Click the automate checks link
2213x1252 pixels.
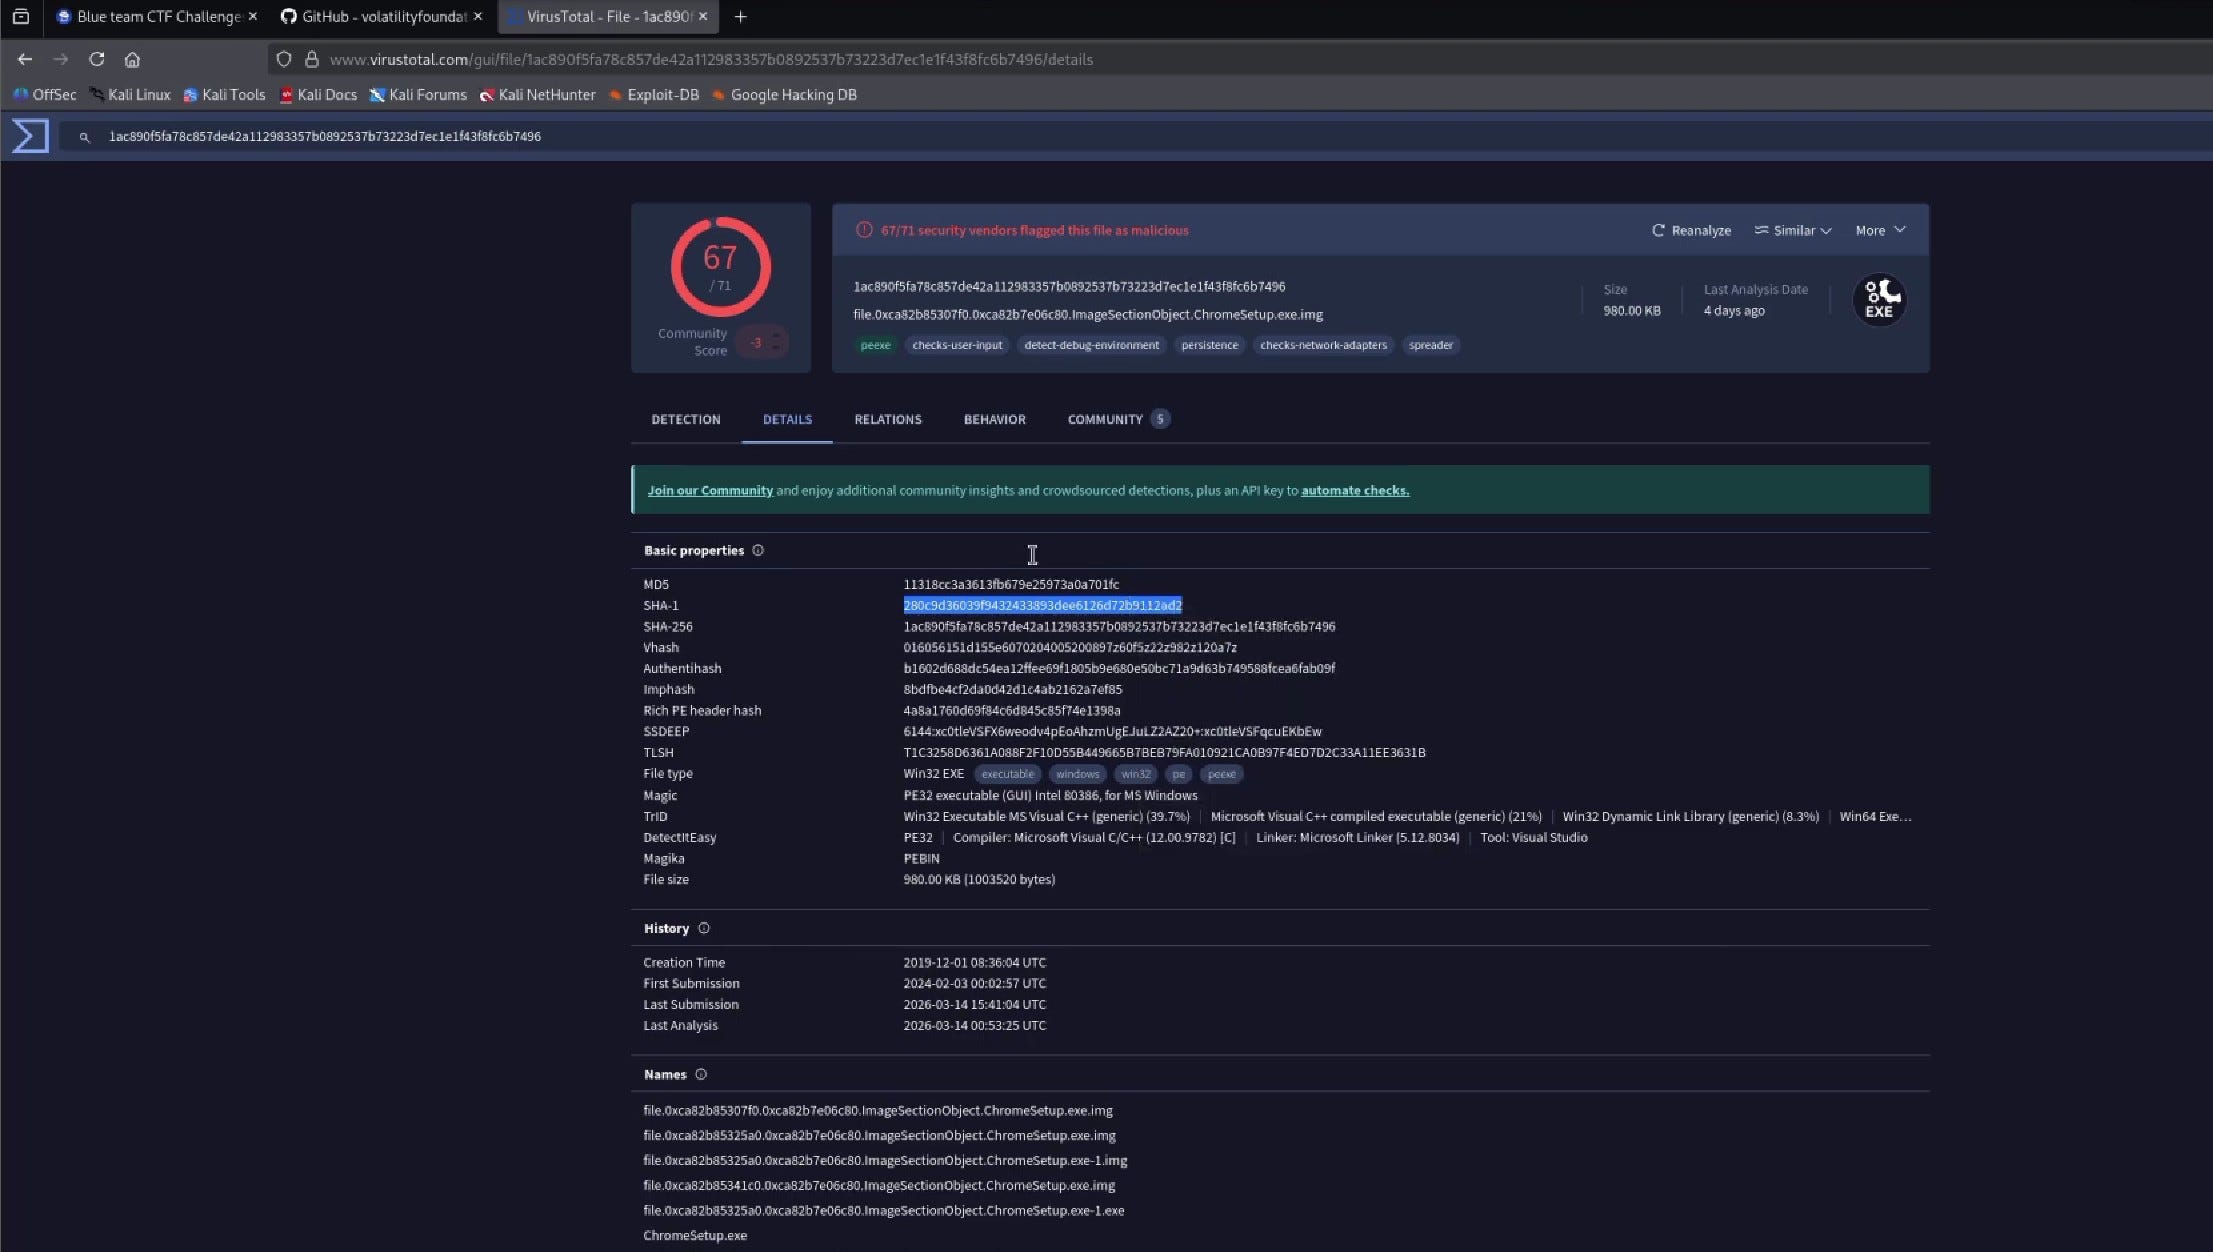(1355, 491)
